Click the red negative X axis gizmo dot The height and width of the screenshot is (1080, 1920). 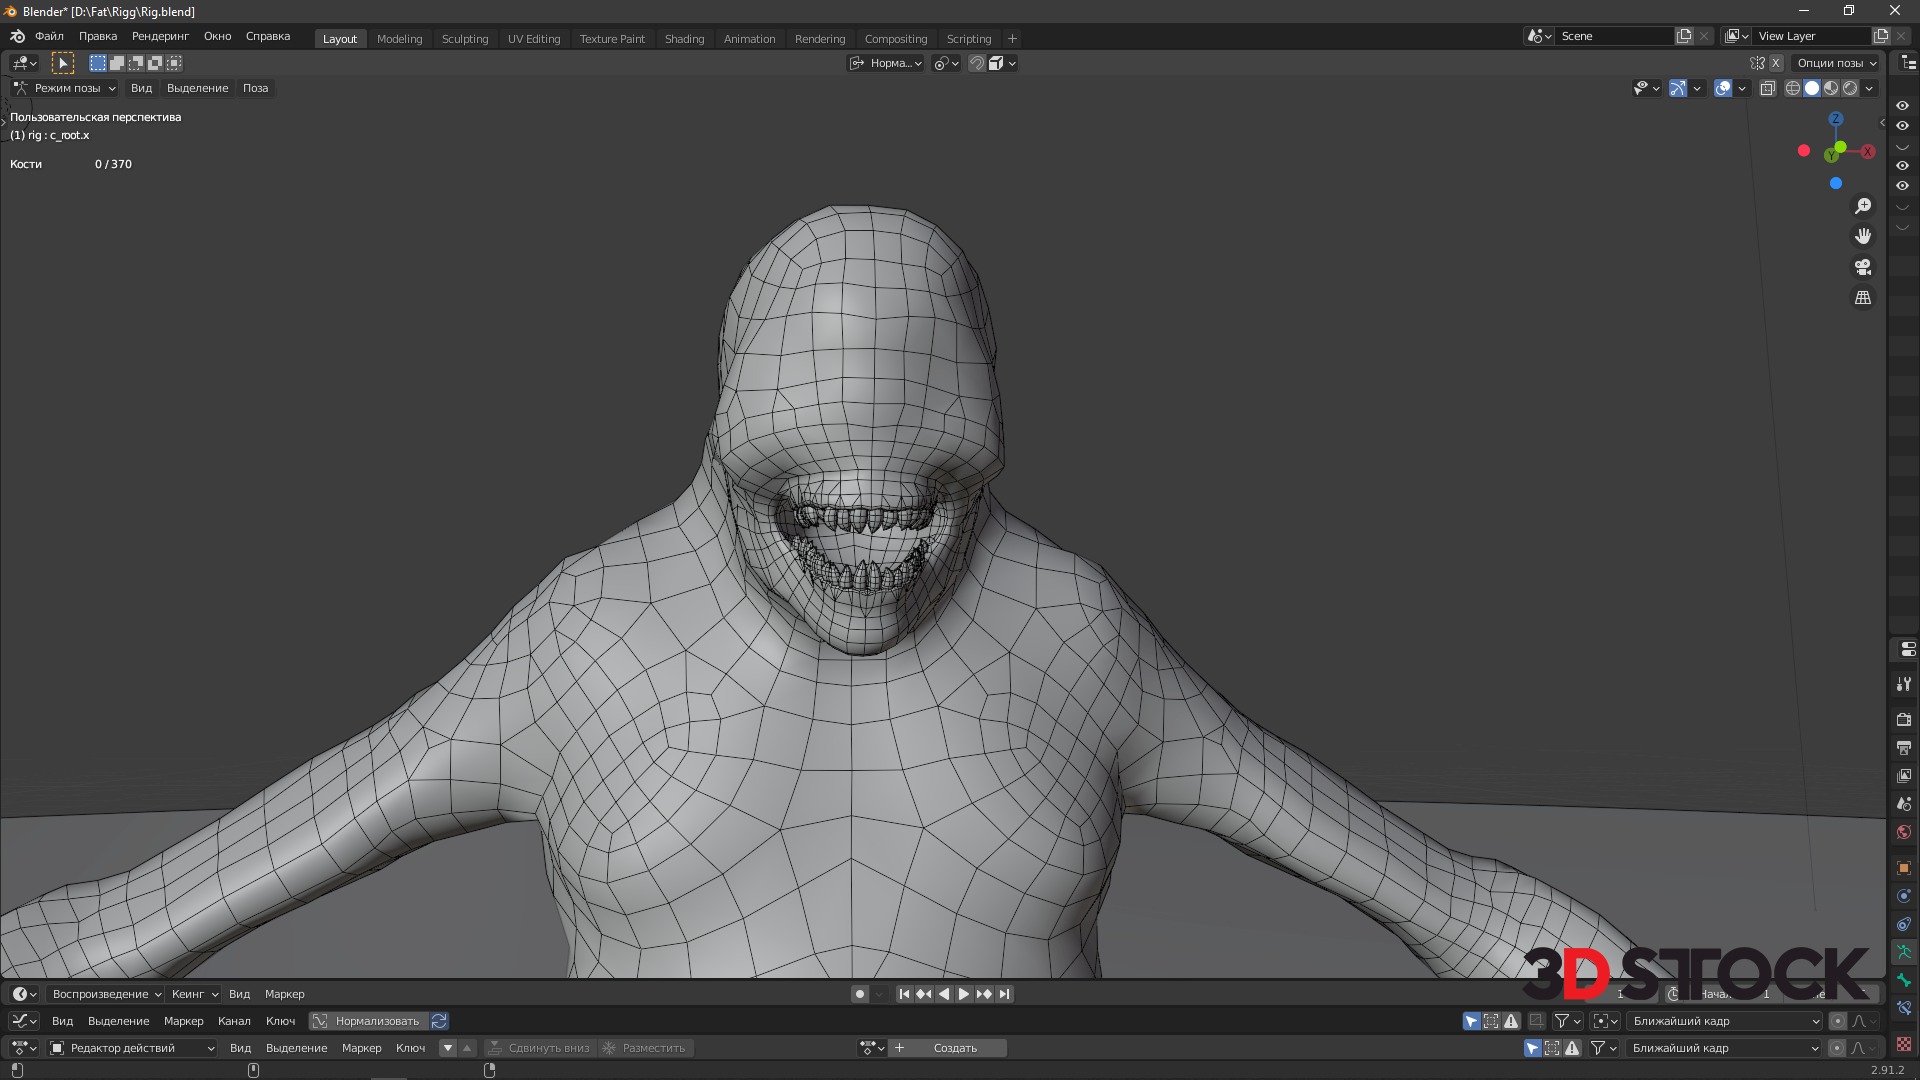pos(1803,151)
